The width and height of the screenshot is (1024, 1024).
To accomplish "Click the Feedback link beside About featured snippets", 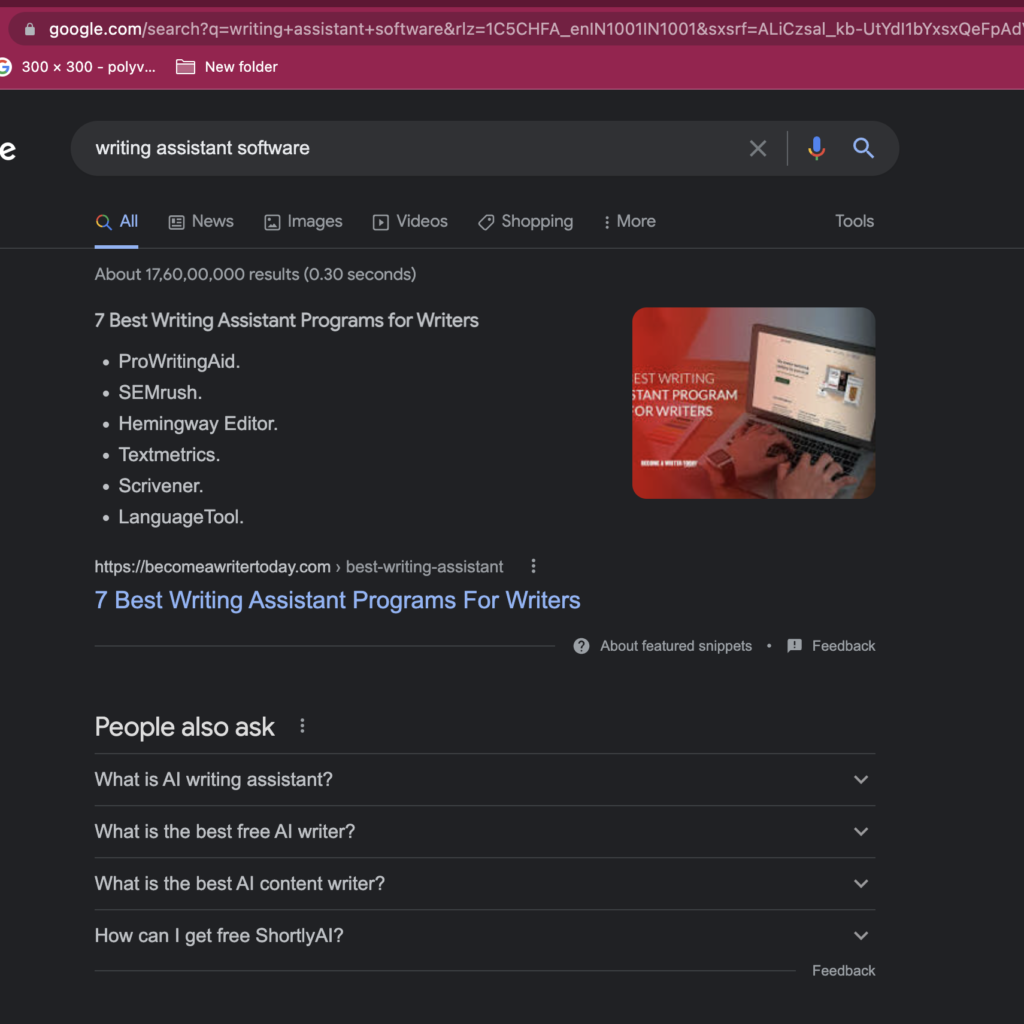I will click(x=843, y=646).
